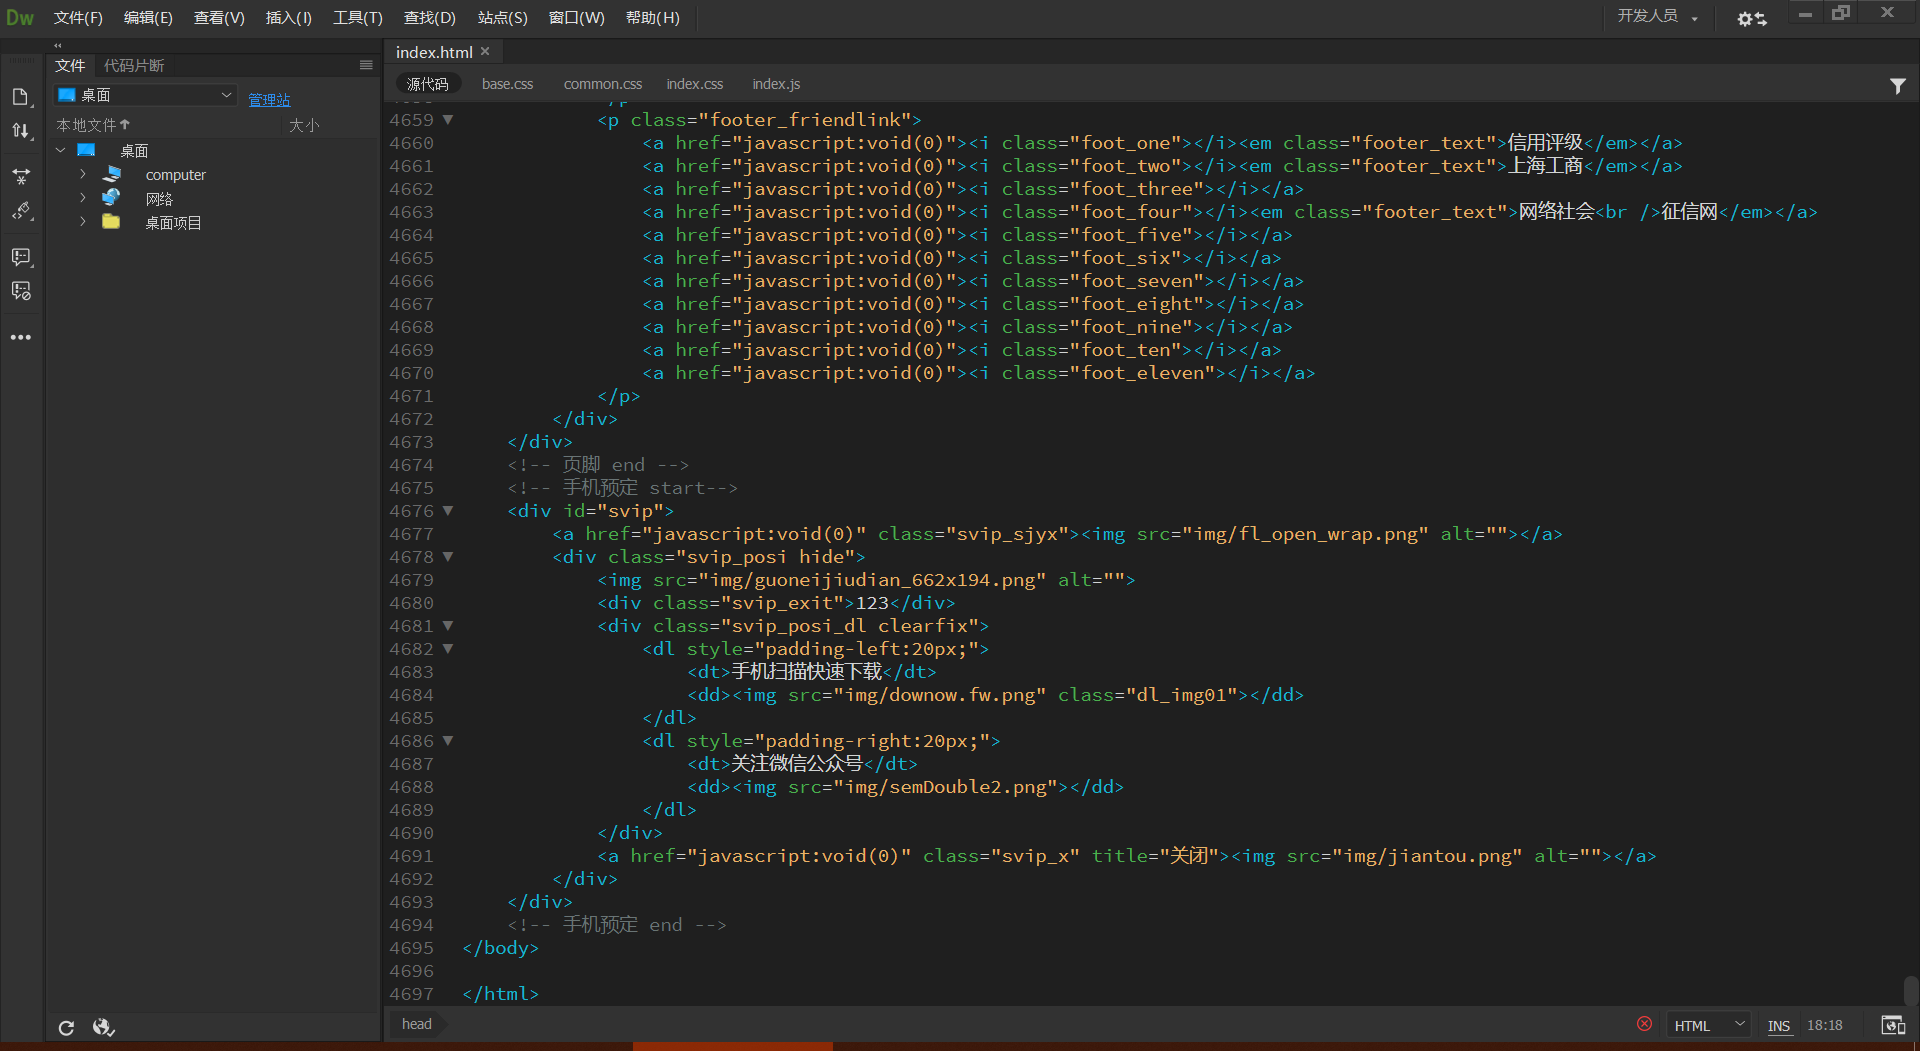Collapse code fold arrow at line 4676

[x=448, y=511]
